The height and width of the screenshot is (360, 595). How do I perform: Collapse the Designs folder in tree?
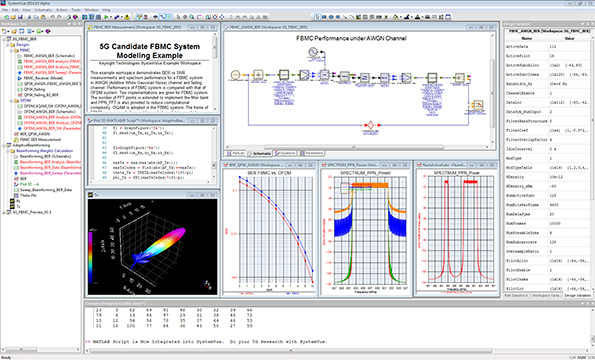click(7, 45)
